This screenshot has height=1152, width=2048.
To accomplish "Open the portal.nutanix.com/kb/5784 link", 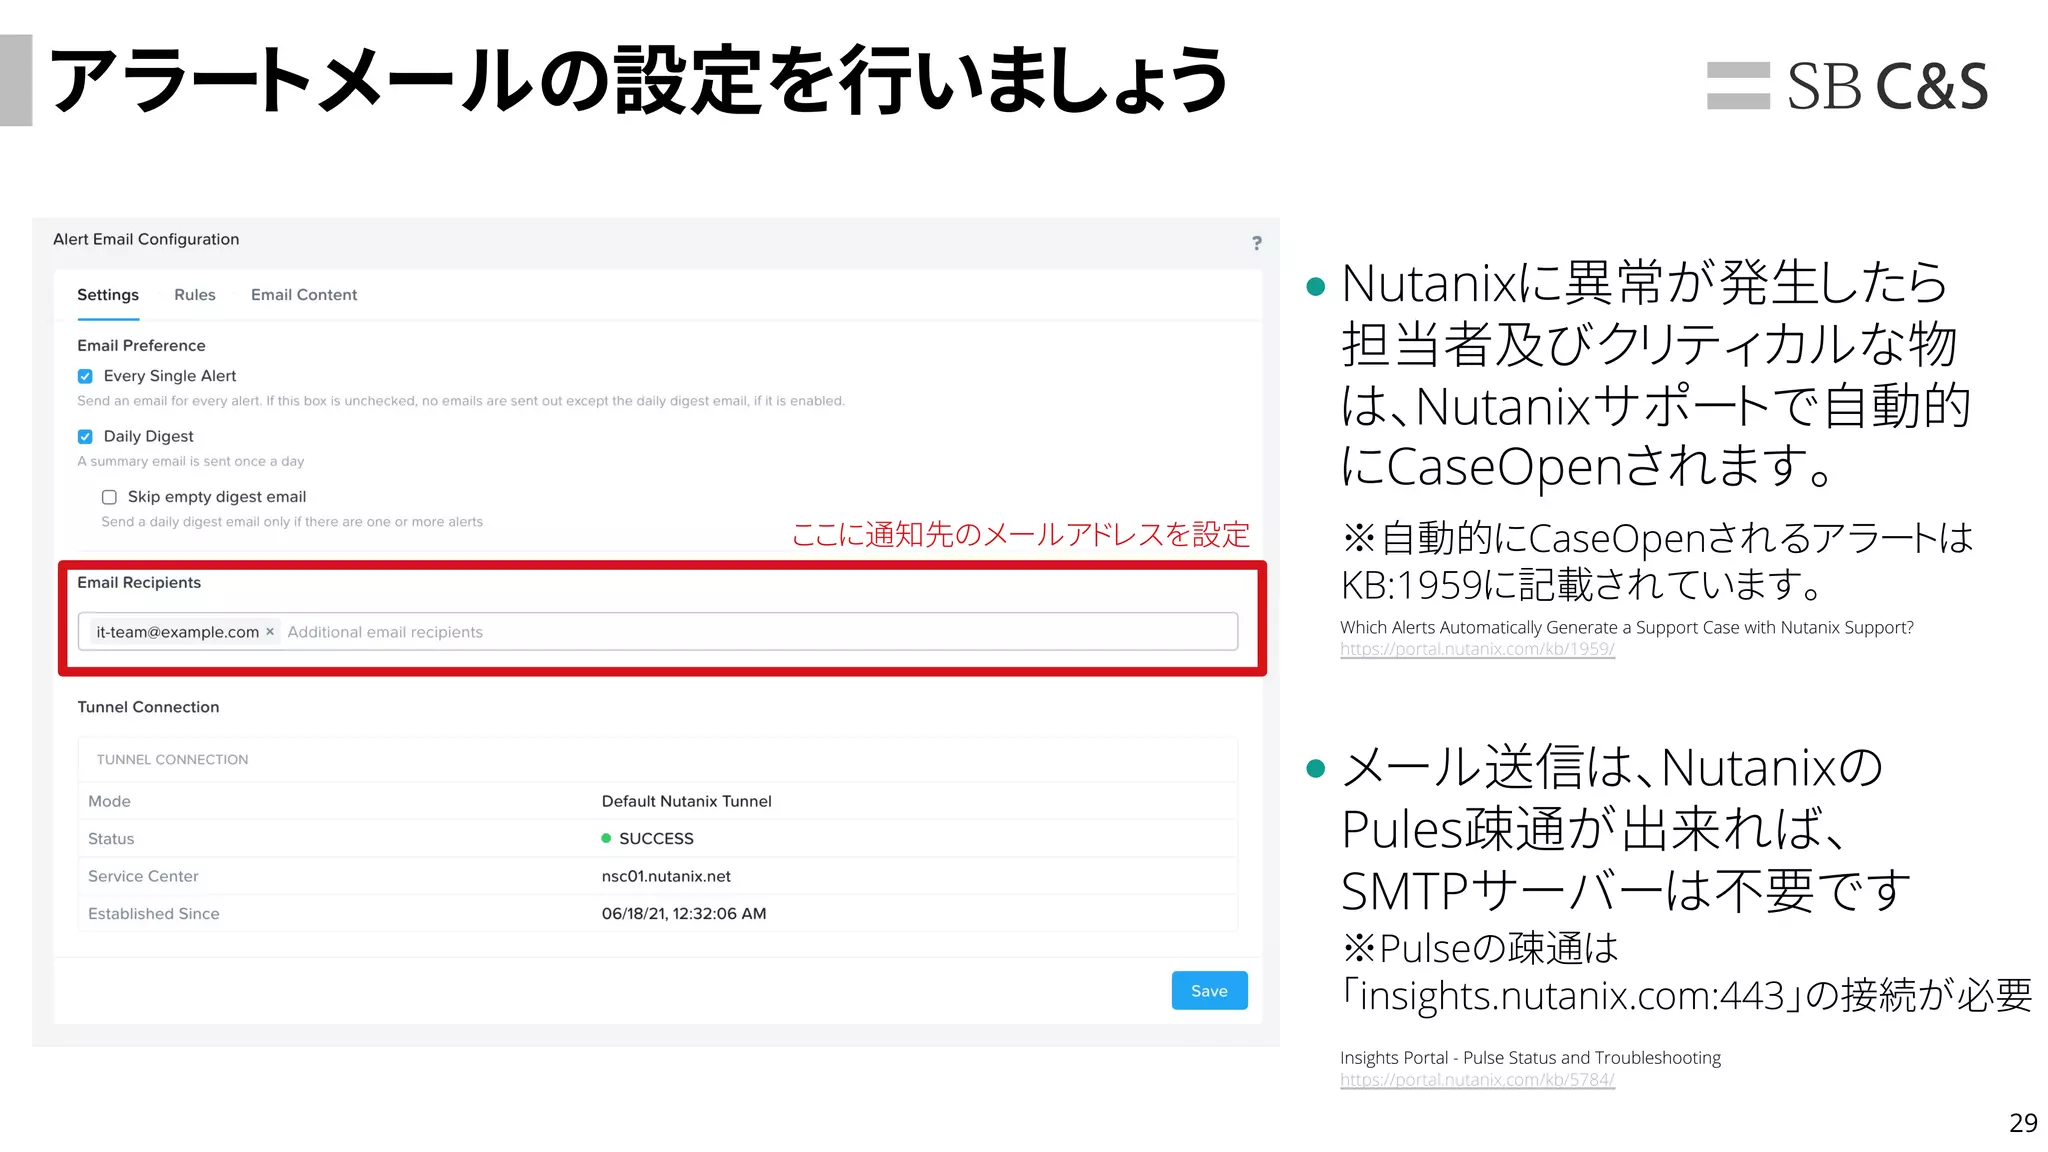I will point(1477,1080).
